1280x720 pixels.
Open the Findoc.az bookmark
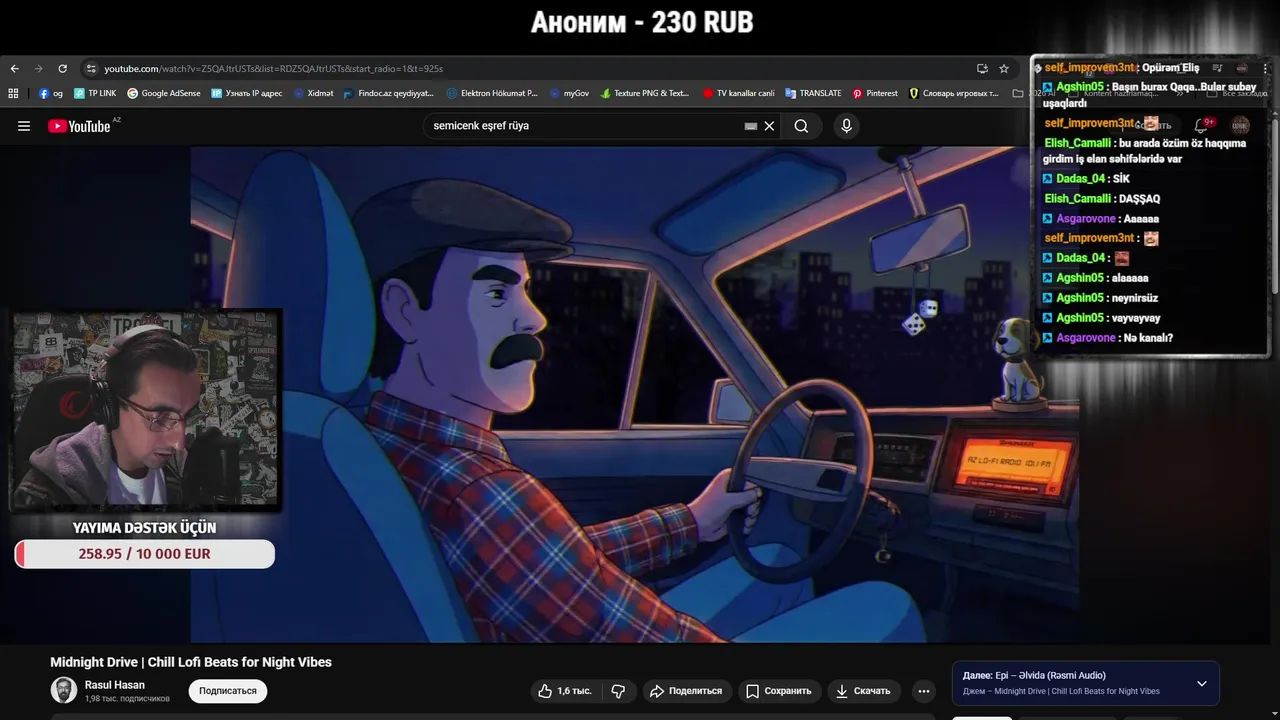click(x=389, y=93)
